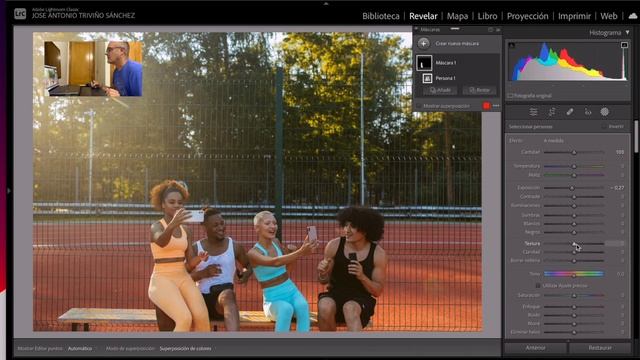The width and height of the screenshot is (640, 360).
Task: Click the Masks panel help icon
Action: (x=490, y=30)
